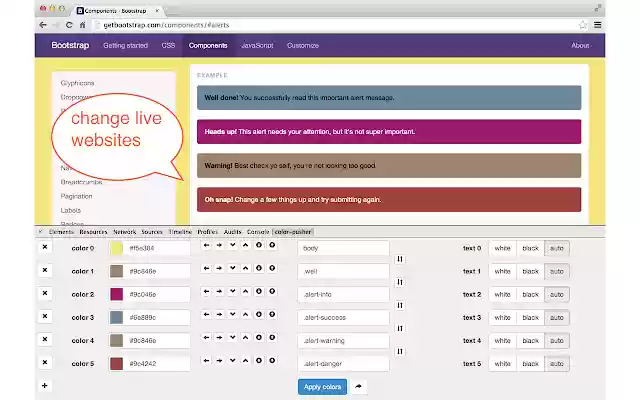Click the rightmost circle icon in color 2 row

click(272, 291)
